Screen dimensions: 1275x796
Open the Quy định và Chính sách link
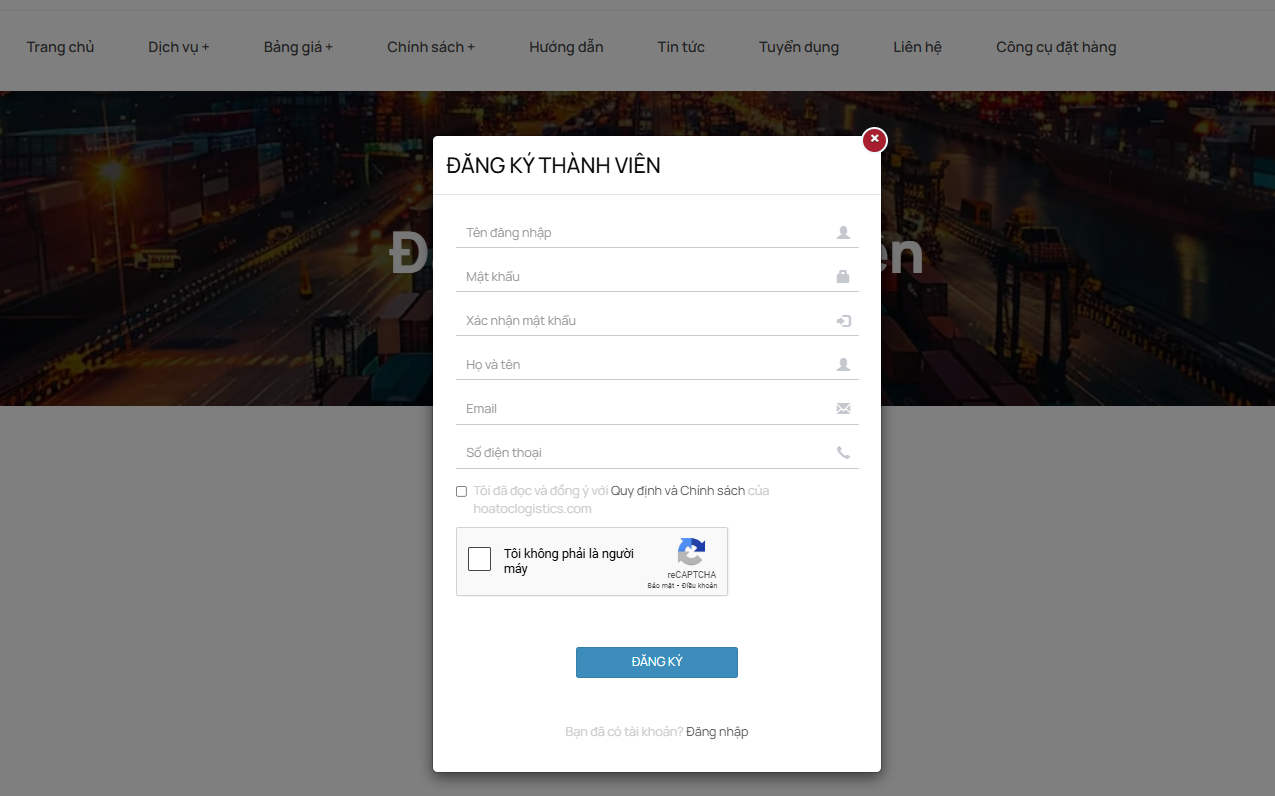(x=677, y=491)
